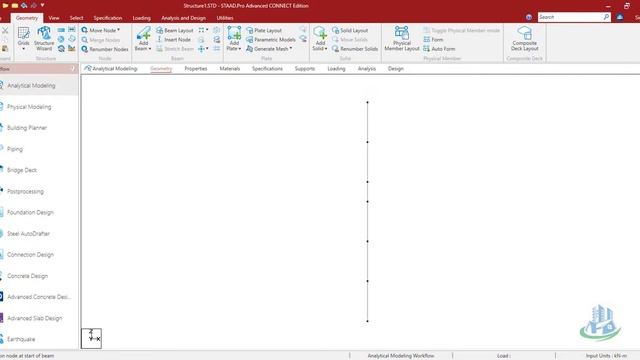Open Plate Layout

point(264,30)
